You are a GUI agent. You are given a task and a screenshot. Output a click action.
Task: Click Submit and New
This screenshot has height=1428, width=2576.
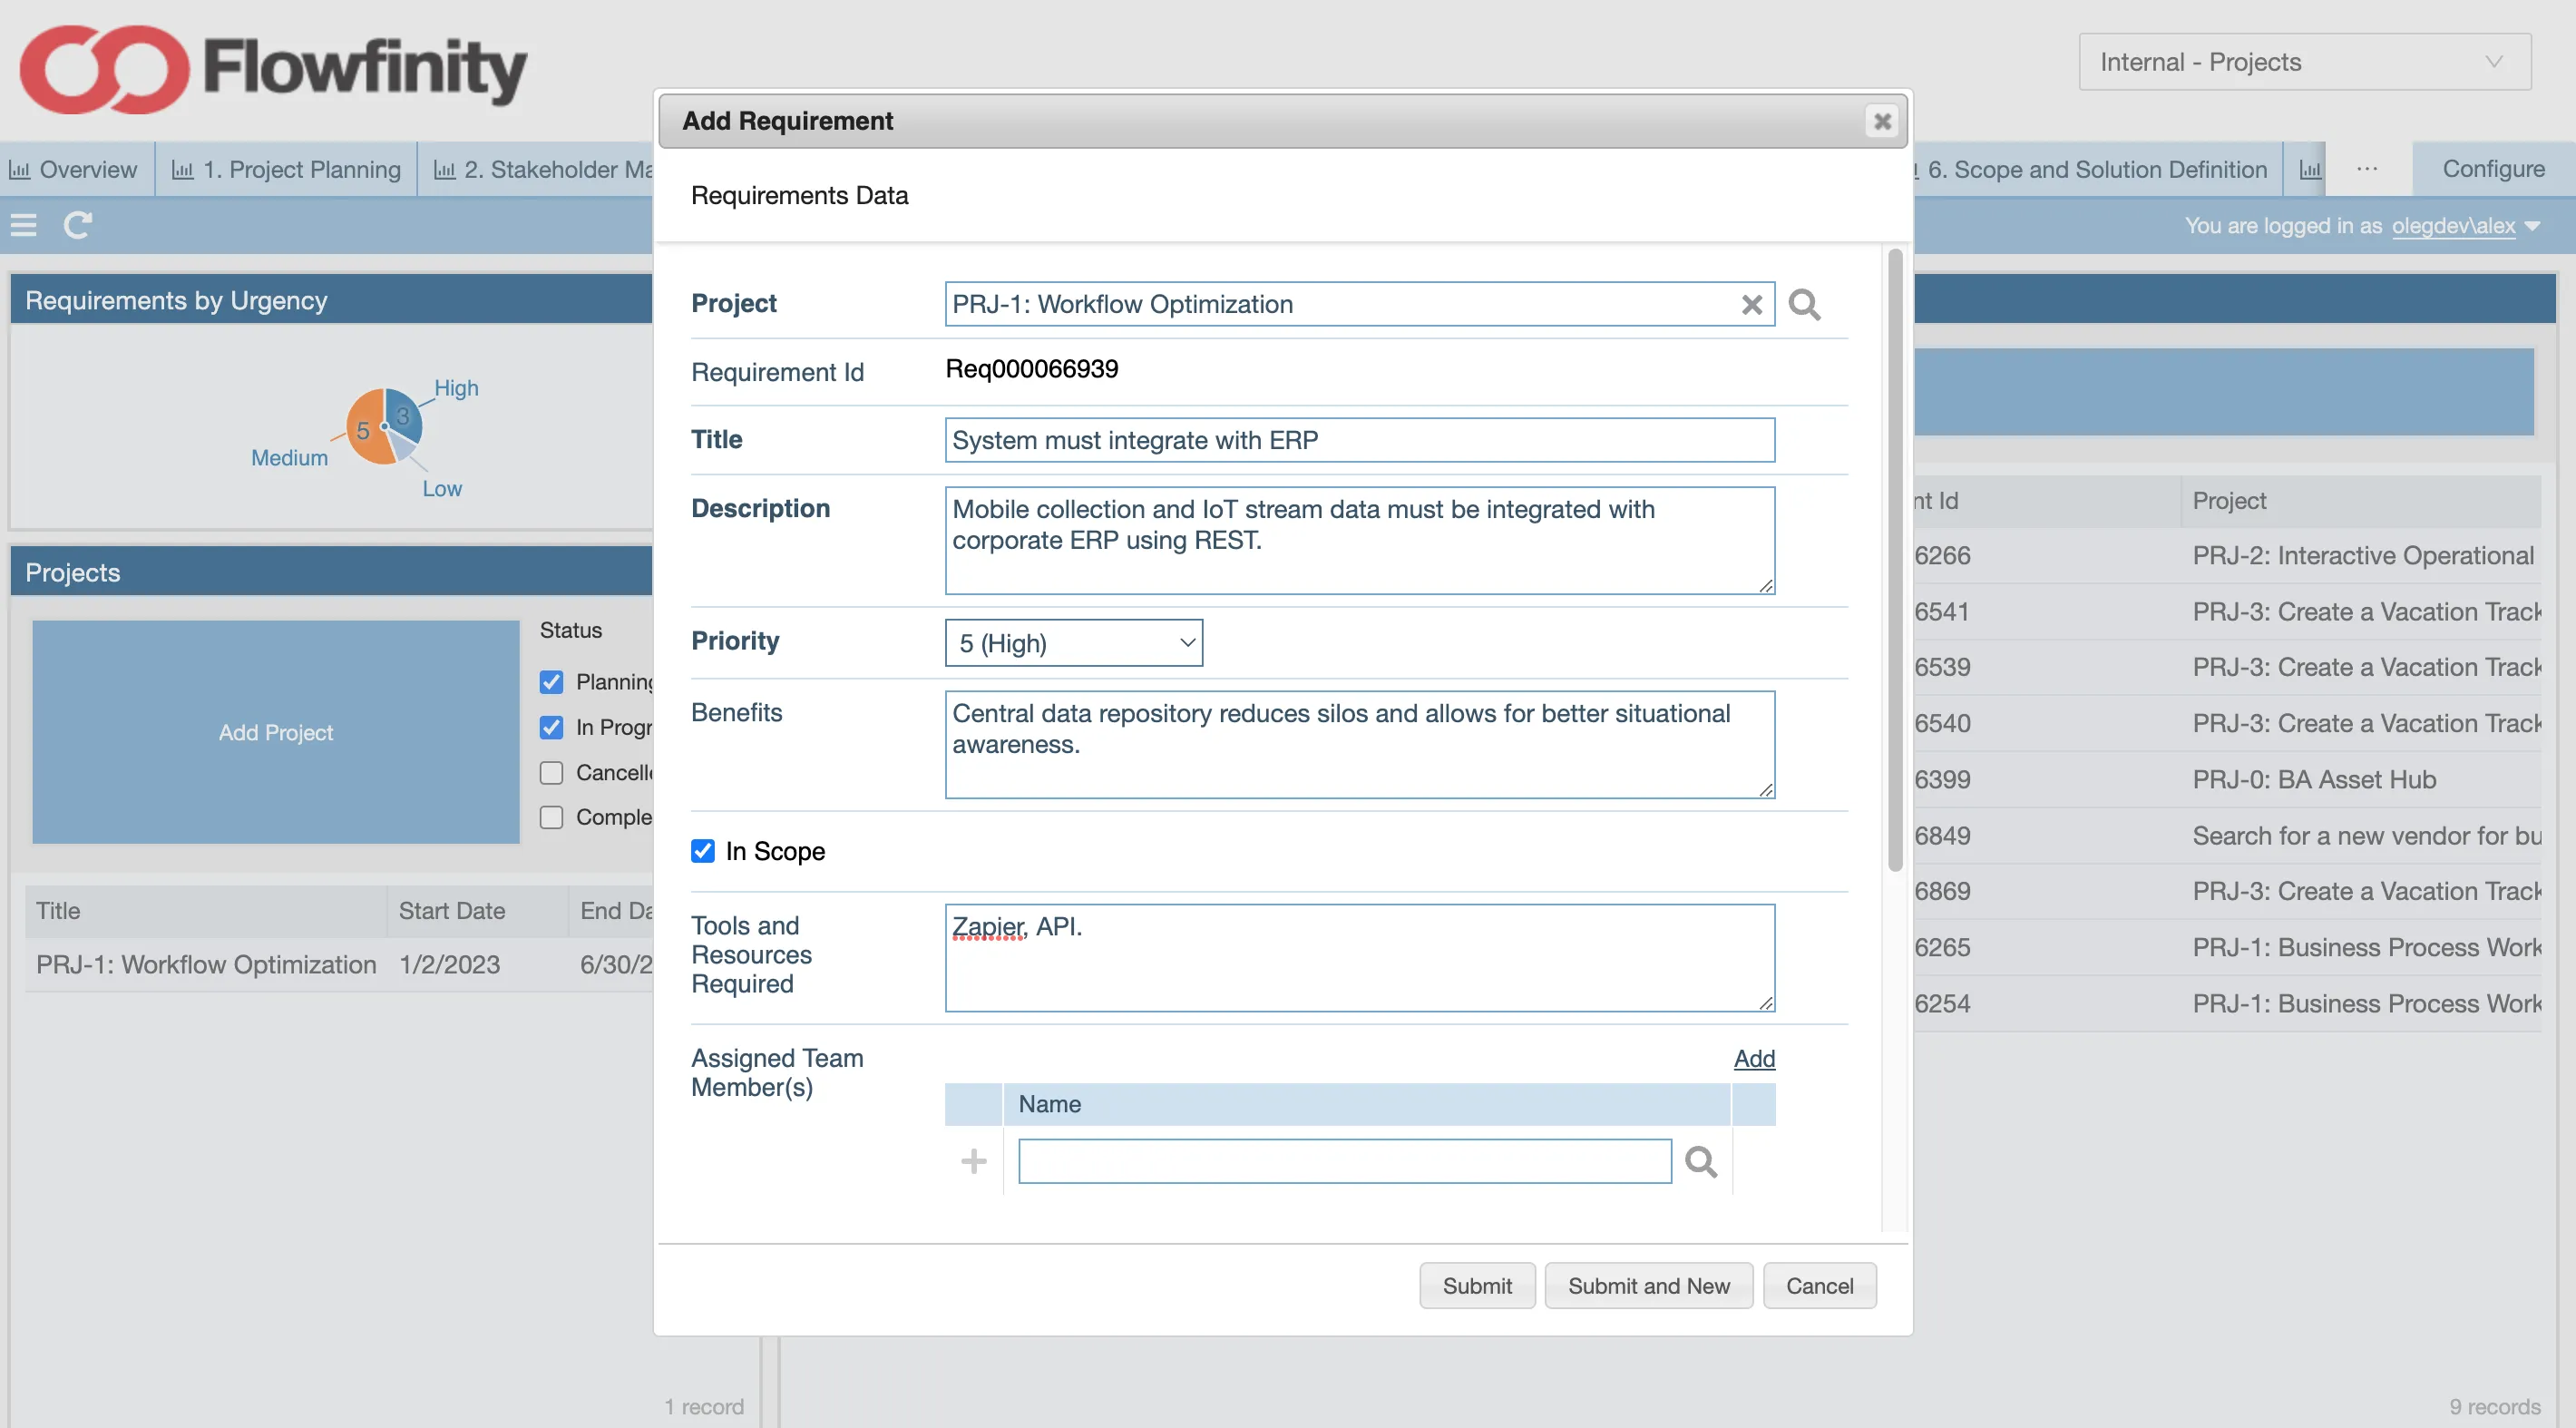tap(1648, 1285)
